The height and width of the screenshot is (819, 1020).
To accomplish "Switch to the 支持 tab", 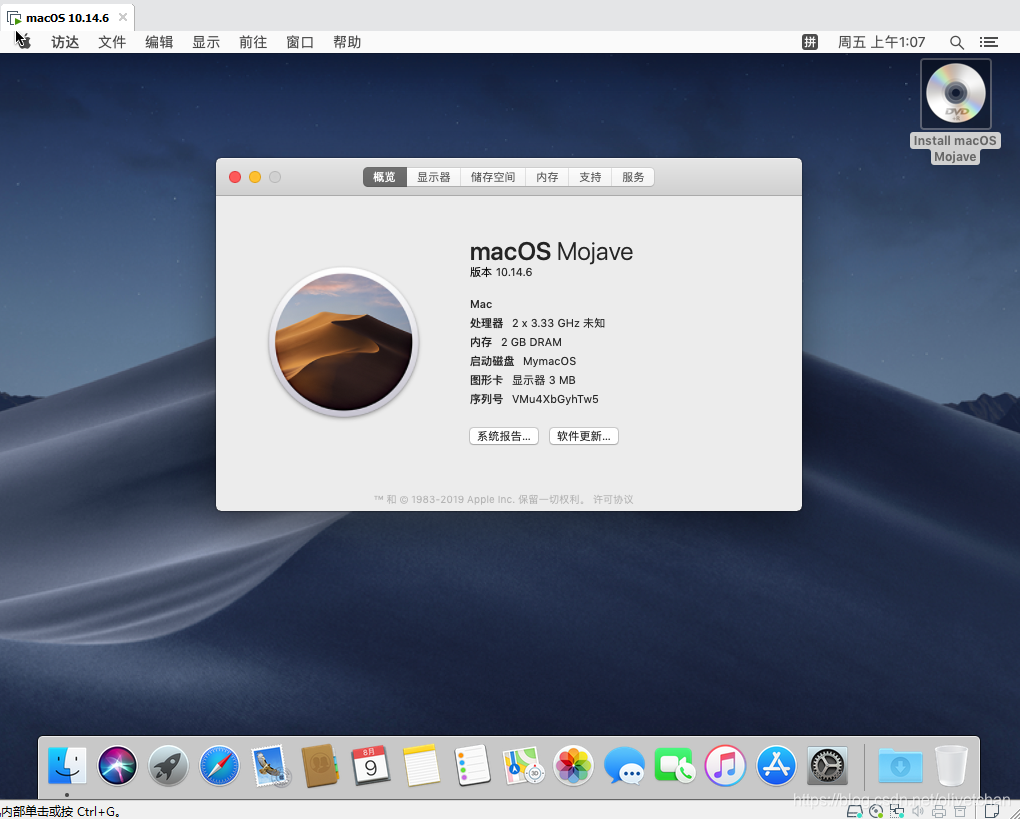I will click(x=590, y=177).
